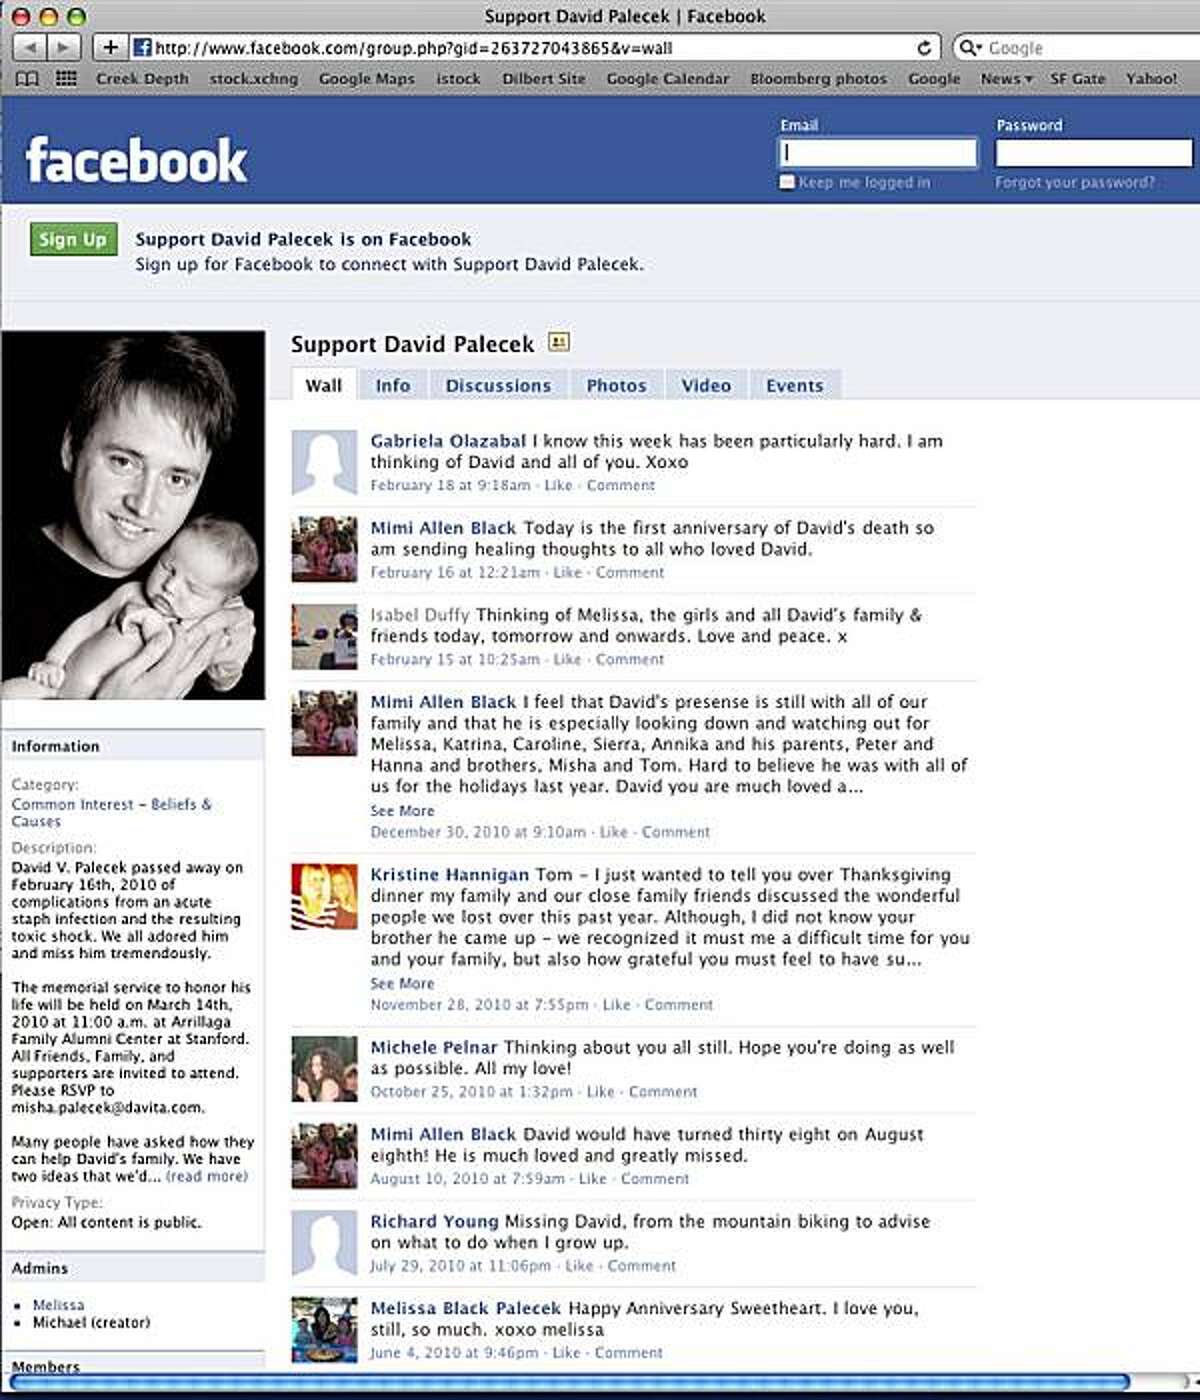
Task: Open the Google search magnifier dropdown
Action: [970, 47]
